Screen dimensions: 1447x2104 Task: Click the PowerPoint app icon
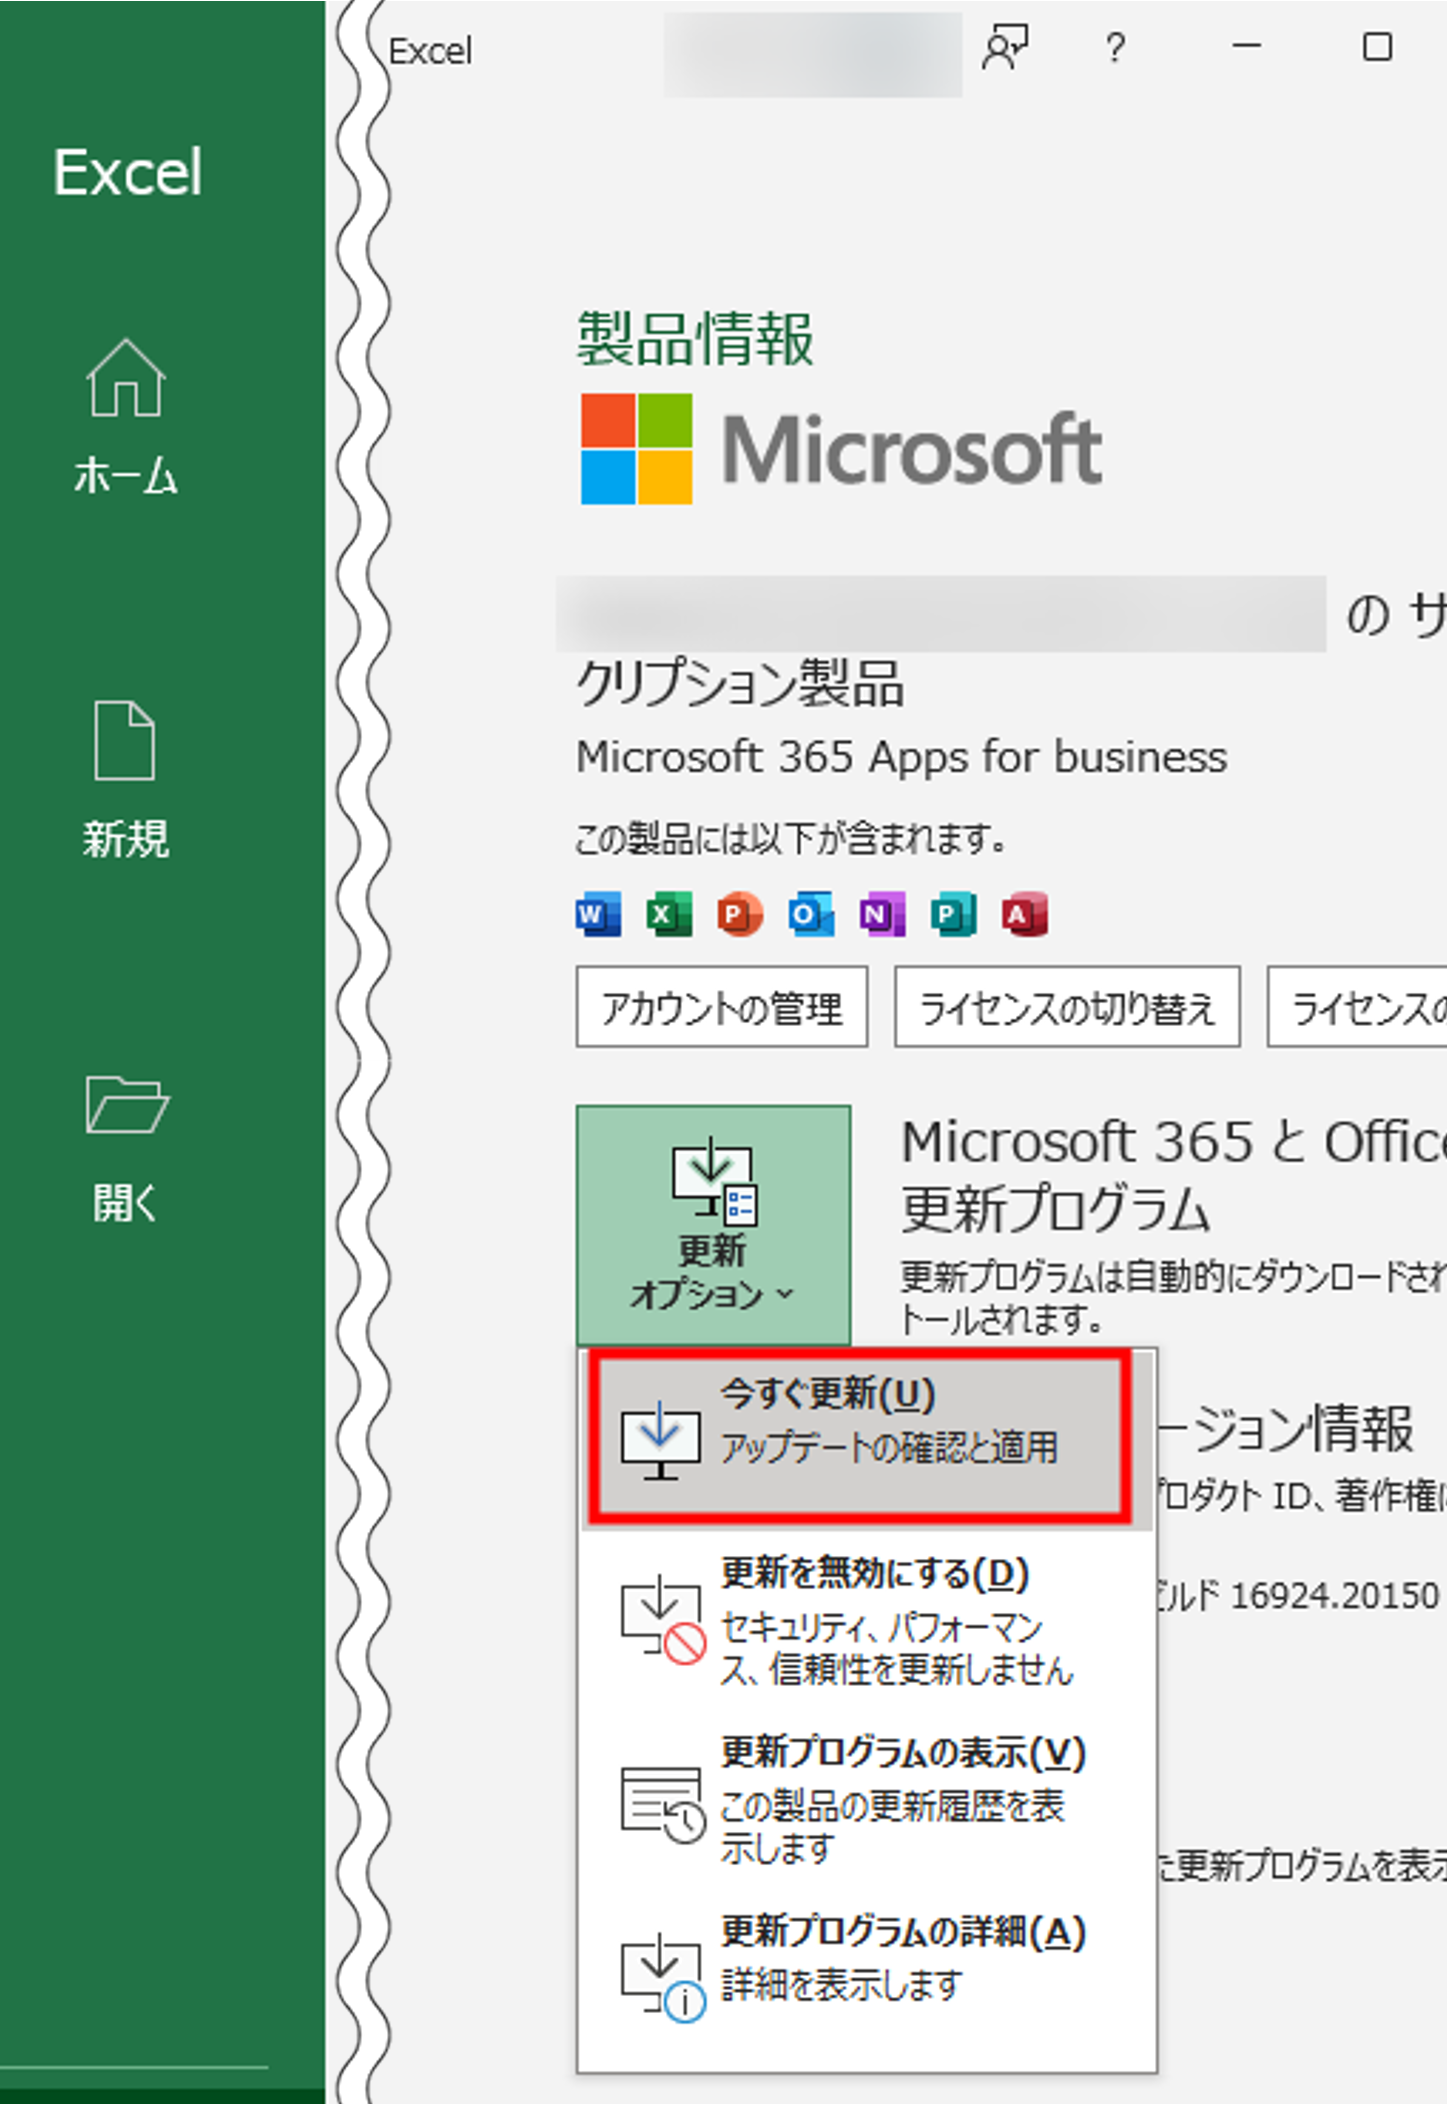click(x=740, y=914)
